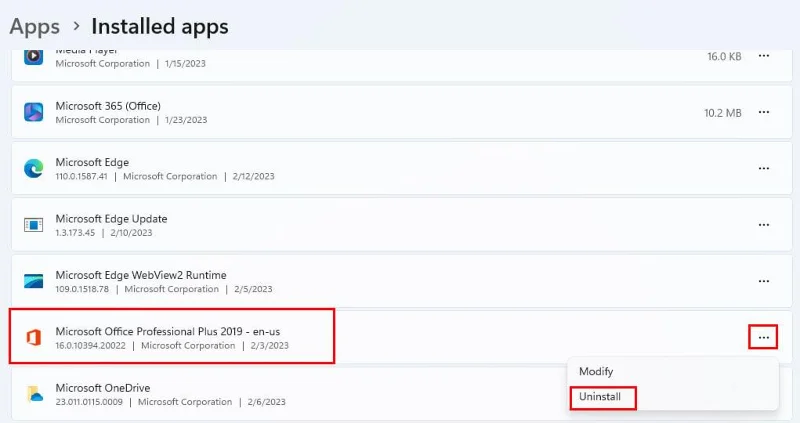
Task: Click the Edge WebView2 Runtime icon
Action: click(34, 281)
